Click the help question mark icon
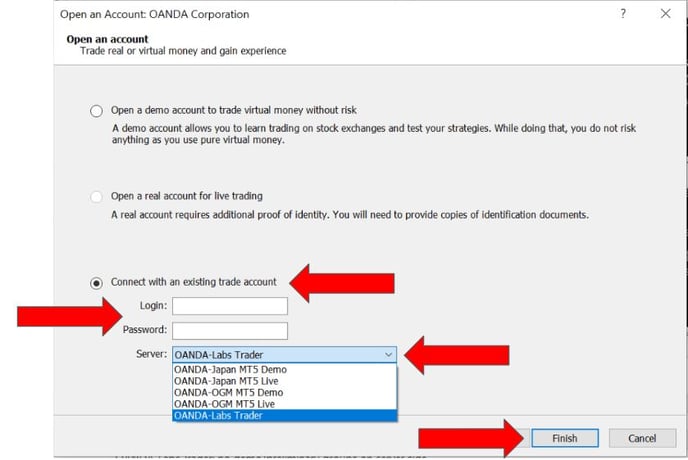This screenshot has width=688, height=460. (623, 14)
